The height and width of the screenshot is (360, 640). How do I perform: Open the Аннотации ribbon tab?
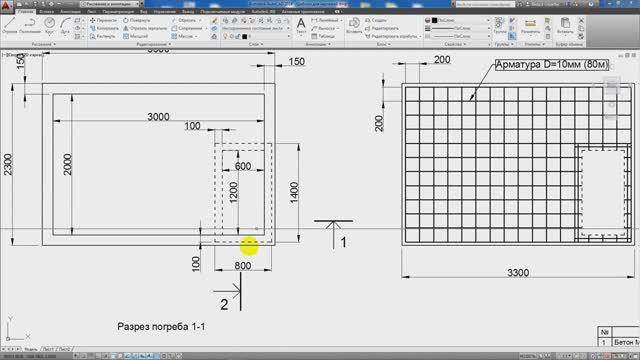[70, 12]
